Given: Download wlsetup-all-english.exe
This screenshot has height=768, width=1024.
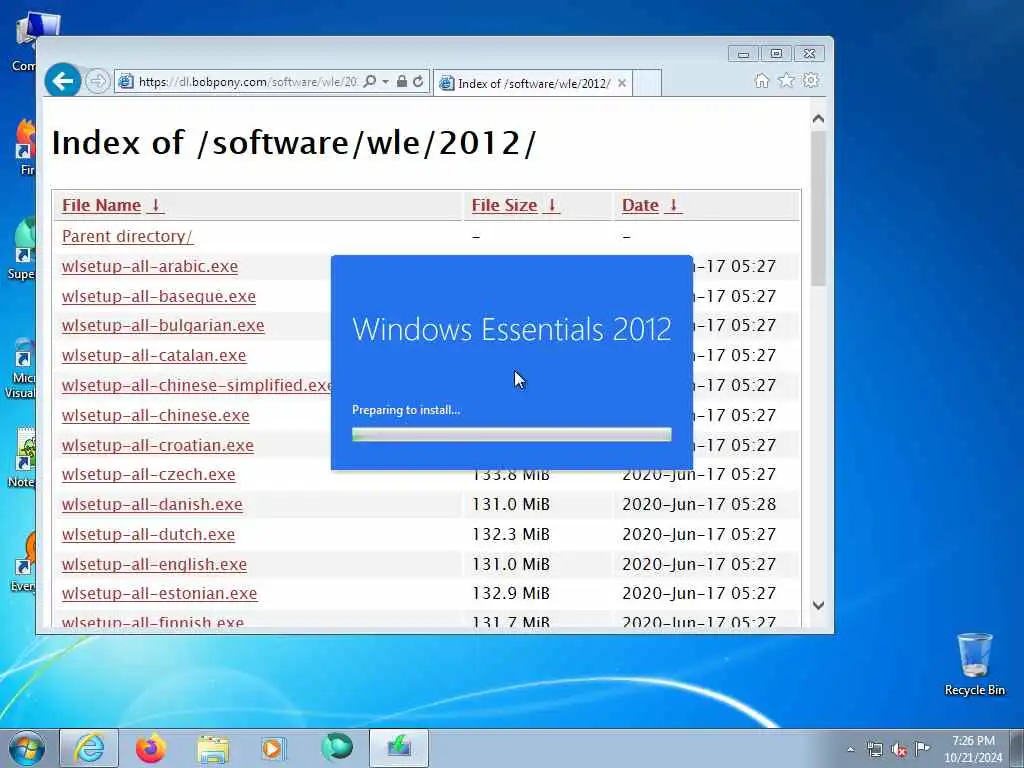Looking at the screenshot, I should tap(155, 564).
